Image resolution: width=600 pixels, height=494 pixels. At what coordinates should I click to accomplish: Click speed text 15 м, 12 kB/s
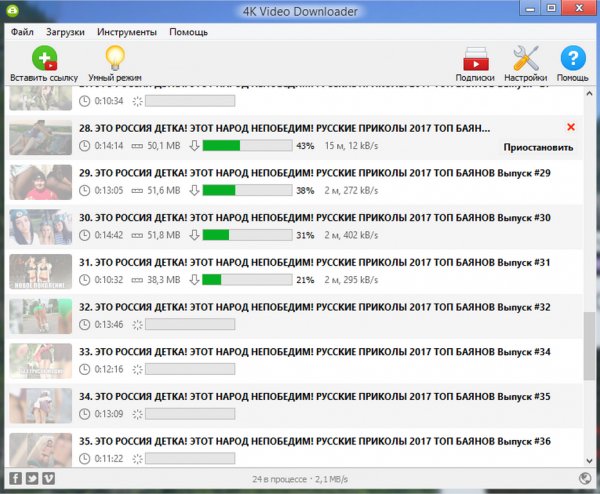(x=351, y=146)
